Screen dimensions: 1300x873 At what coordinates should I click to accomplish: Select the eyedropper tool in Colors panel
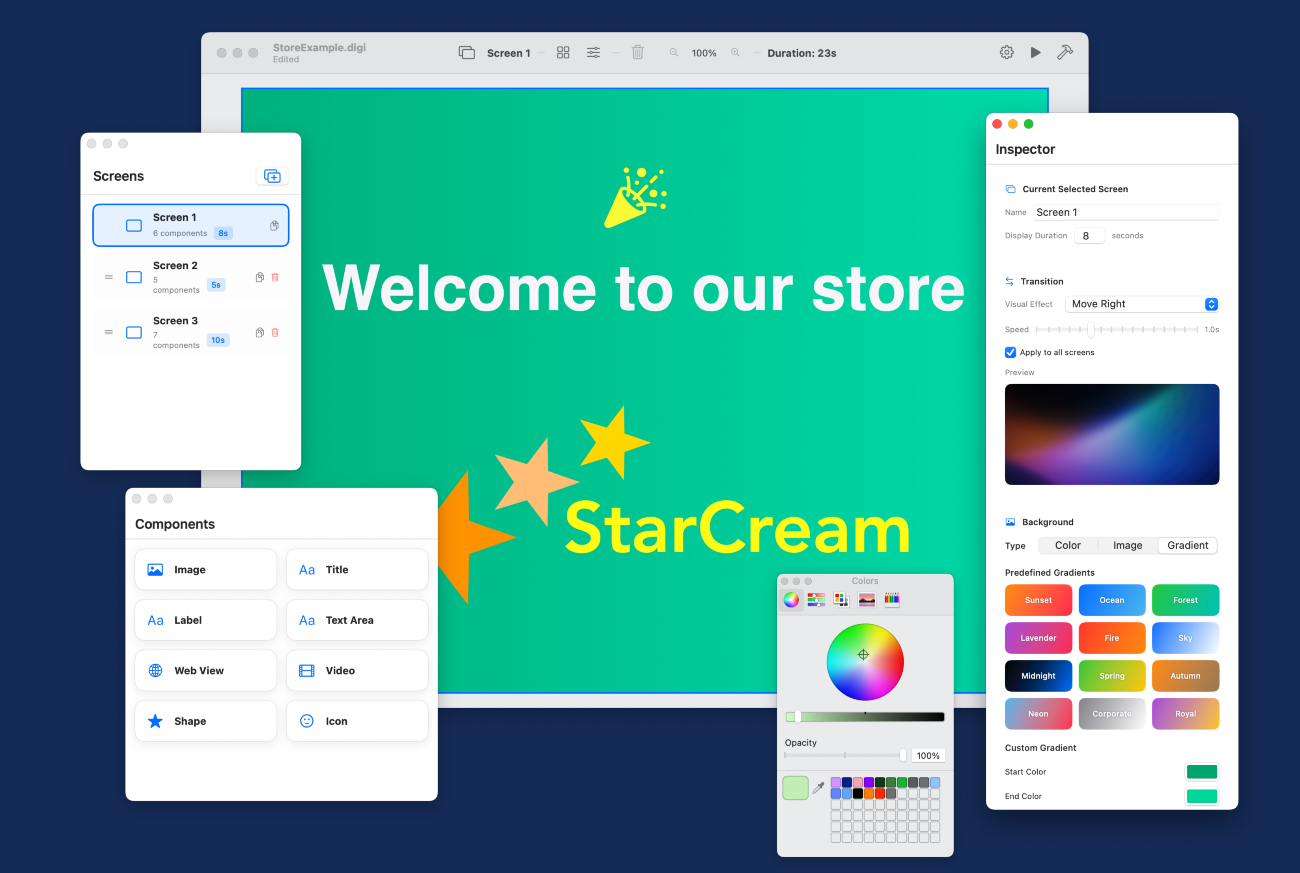click(818, 788)
